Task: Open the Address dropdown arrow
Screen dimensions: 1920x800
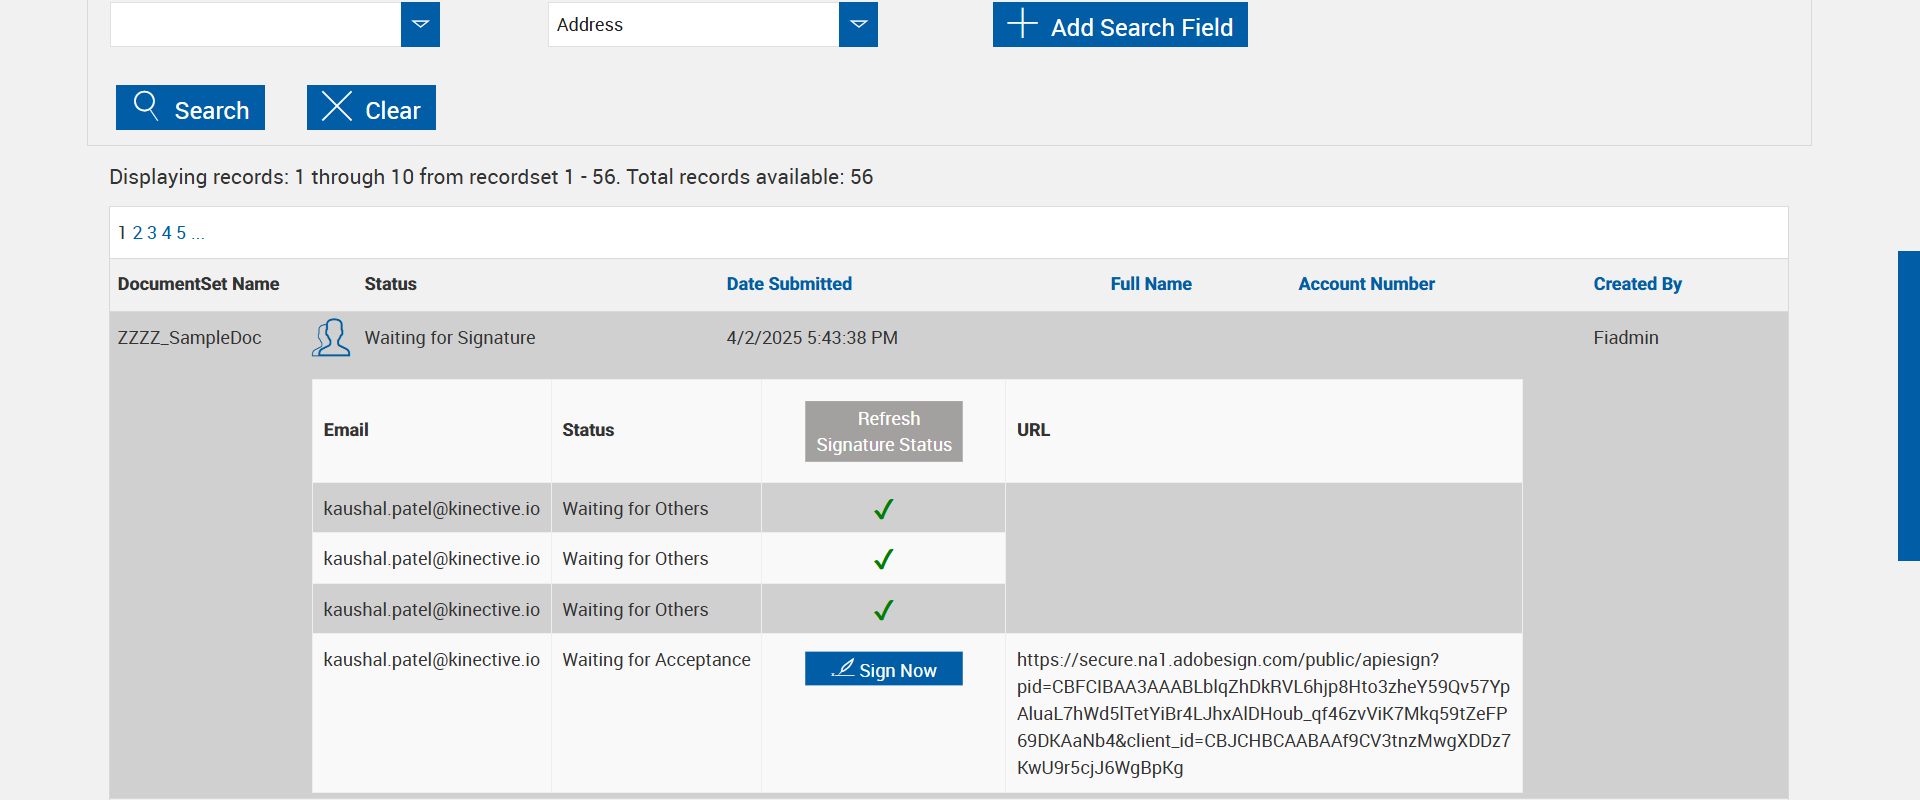Action: tap(858, 24)
